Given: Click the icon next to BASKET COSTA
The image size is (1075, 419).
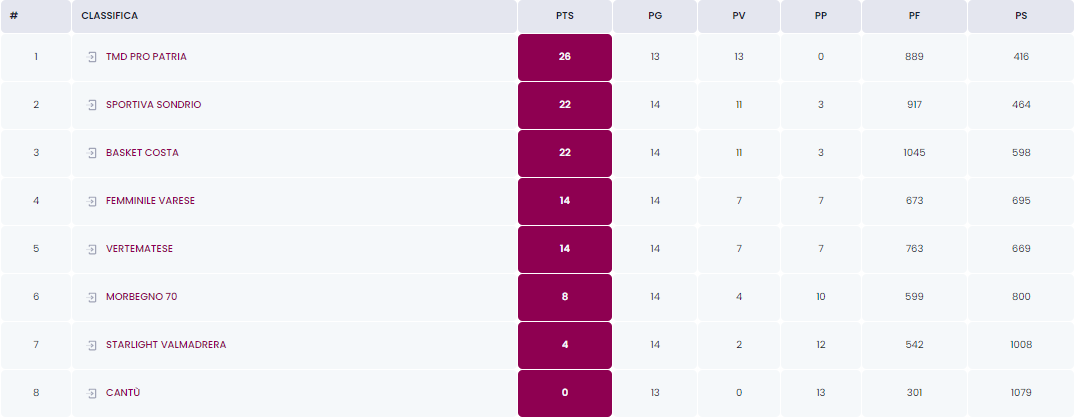Looking at the screenshot, I should click(x=92, y=153).
